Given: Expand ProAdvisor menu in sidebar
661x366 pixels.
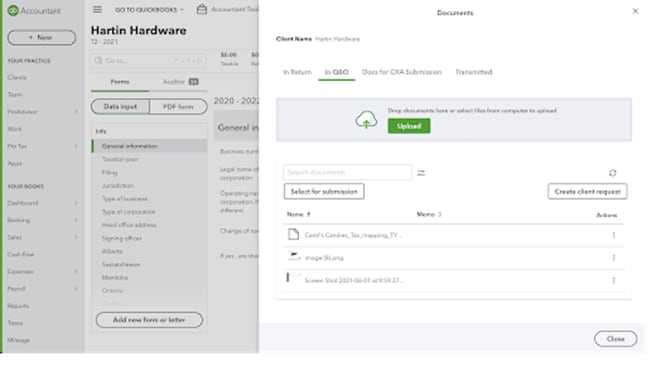Looking at the screenshot, I should click(76, 112).
